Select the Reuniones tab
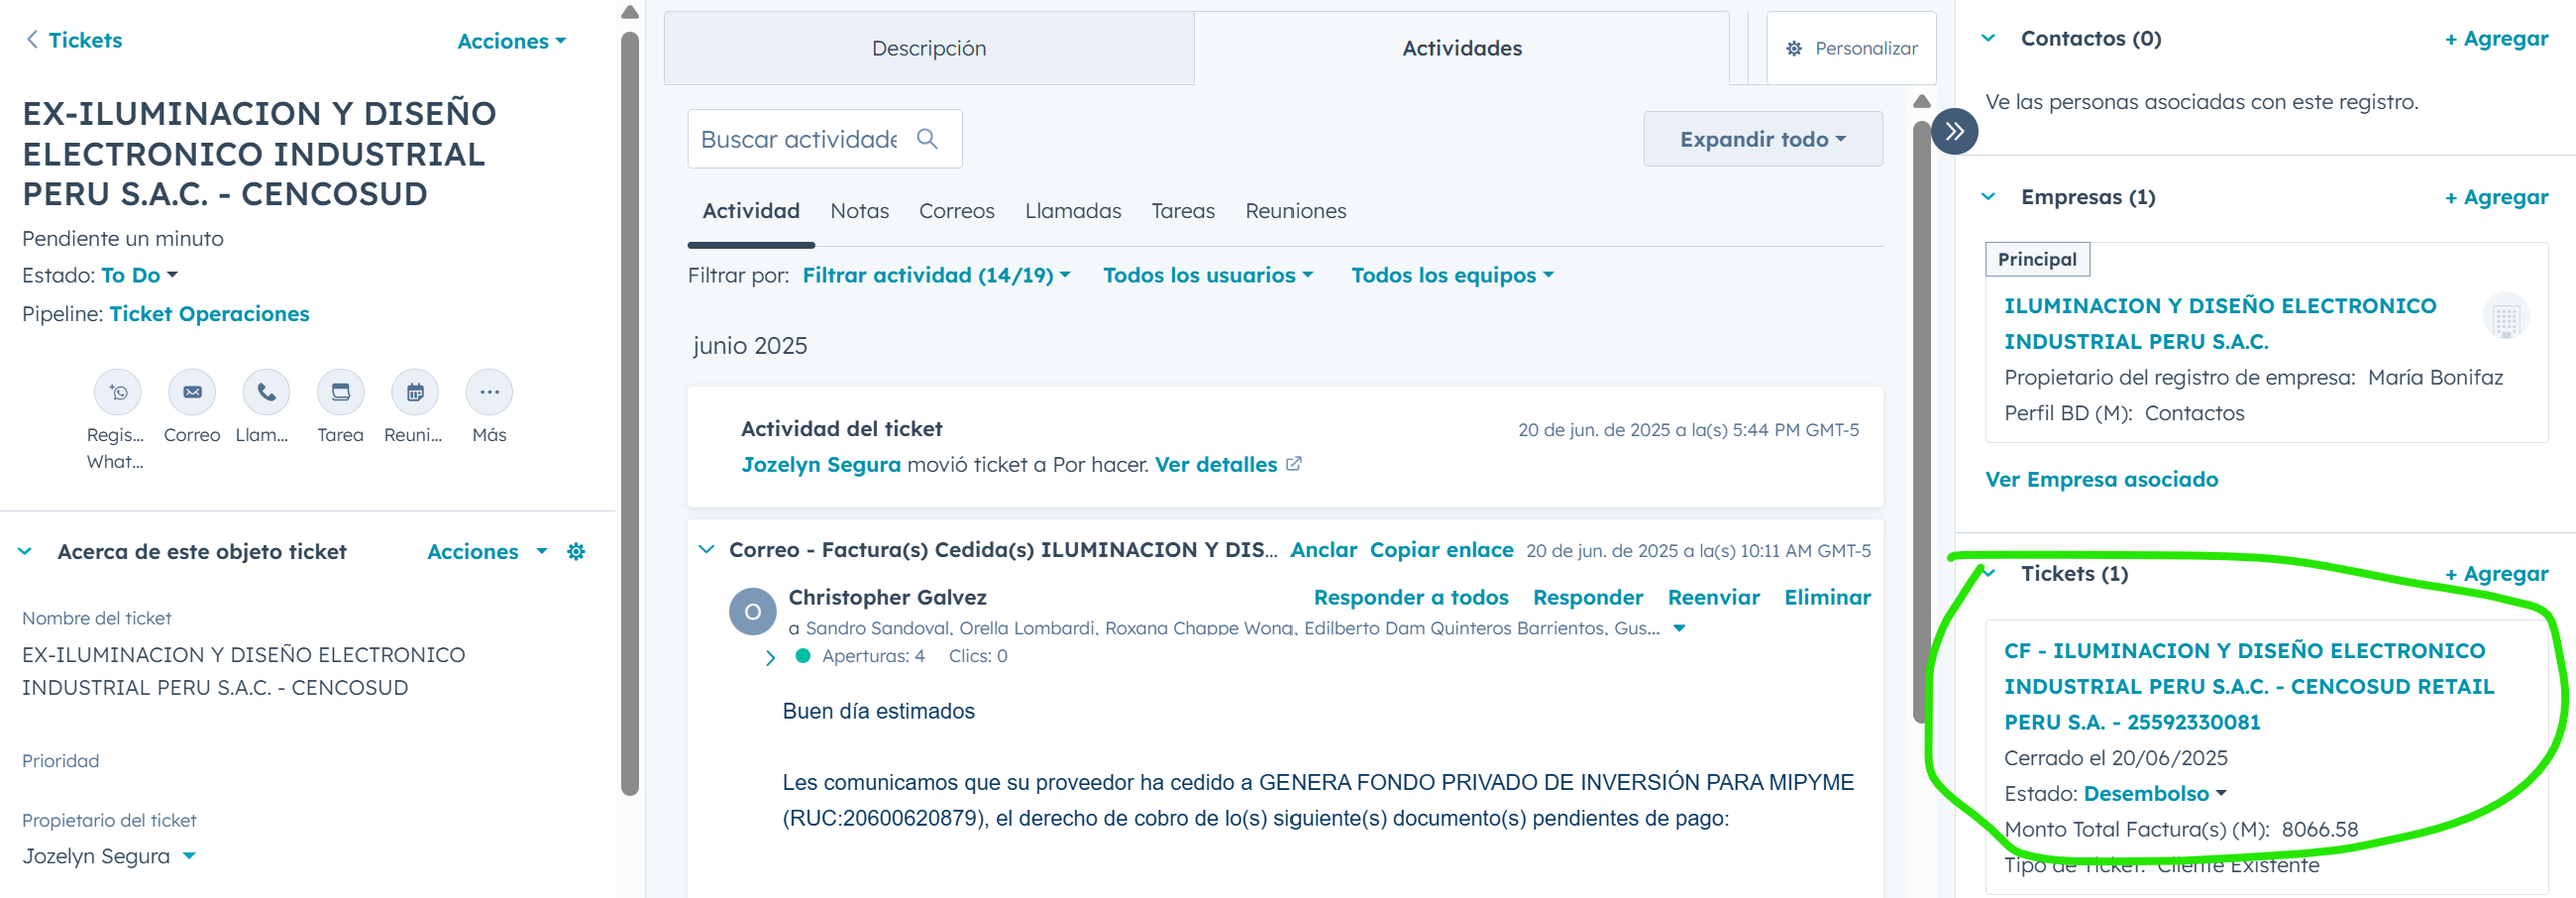 (x=1295, y=211)
